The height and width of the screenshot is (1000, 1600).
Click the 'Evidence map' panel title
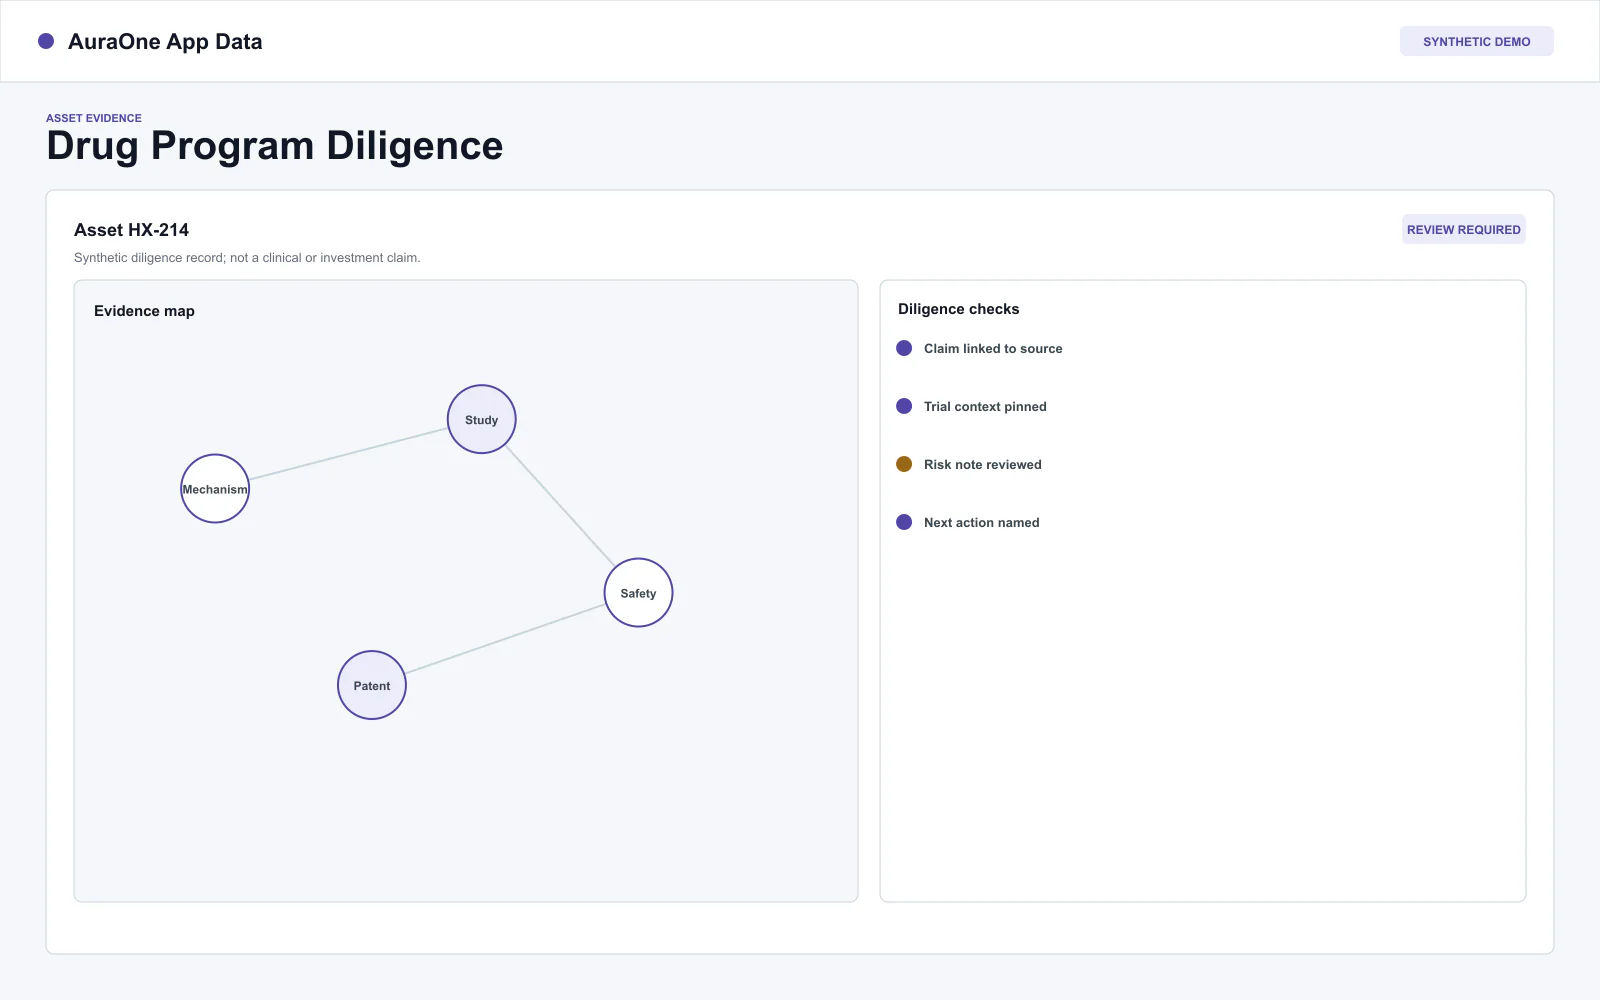(x=144, y=311)
